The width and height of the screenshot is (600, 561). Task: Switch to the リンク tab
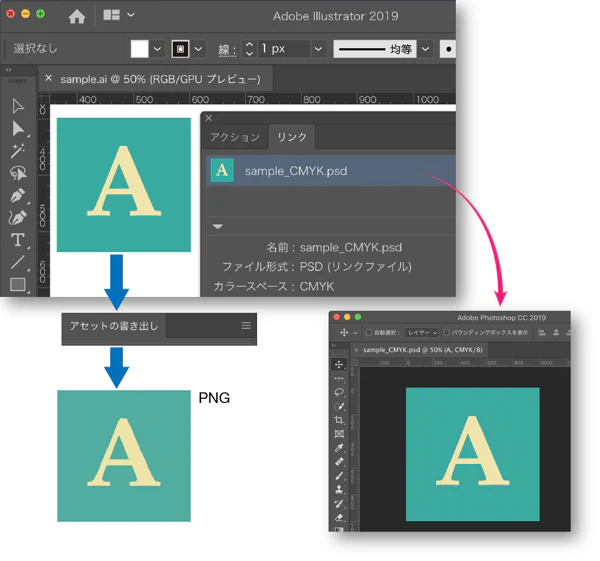coord(292,137)
